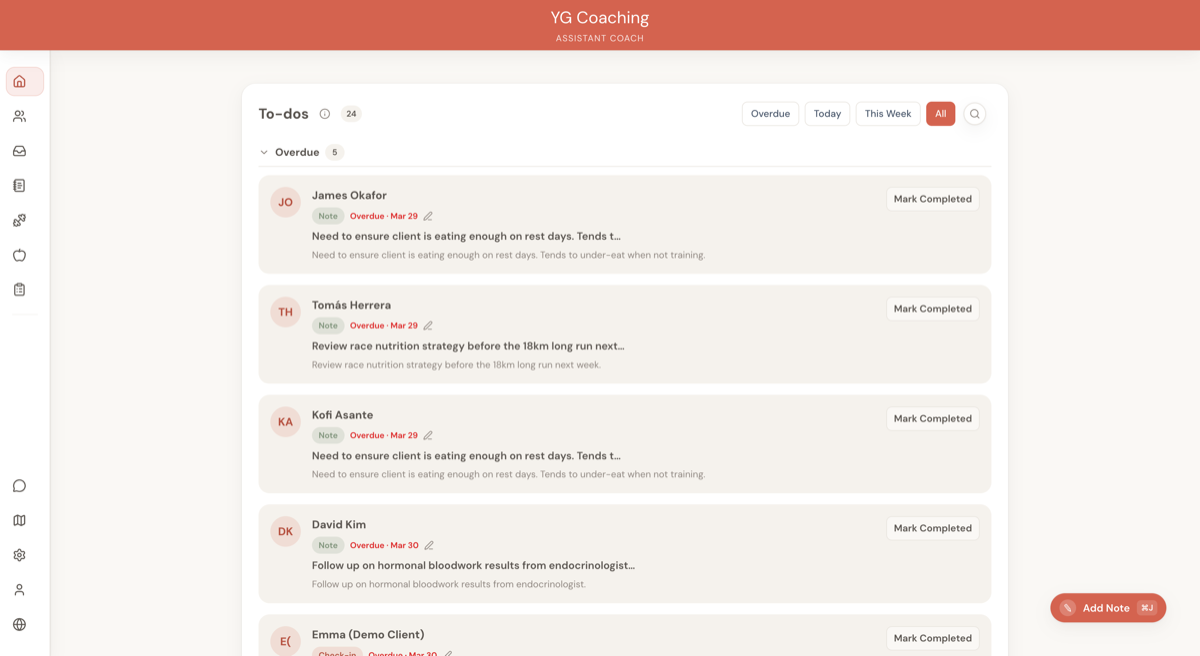
Task: Open the clipboard check-ins icon
Action: 20,288
